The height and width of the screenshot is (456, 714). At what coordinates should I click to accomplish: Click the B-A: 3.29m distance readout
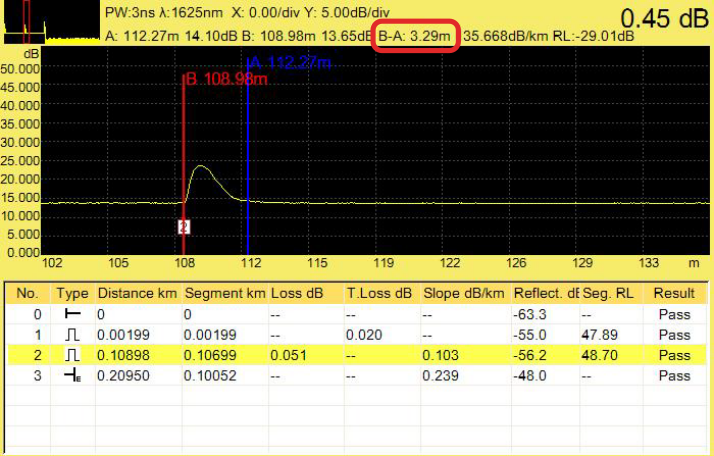[417, 37]
